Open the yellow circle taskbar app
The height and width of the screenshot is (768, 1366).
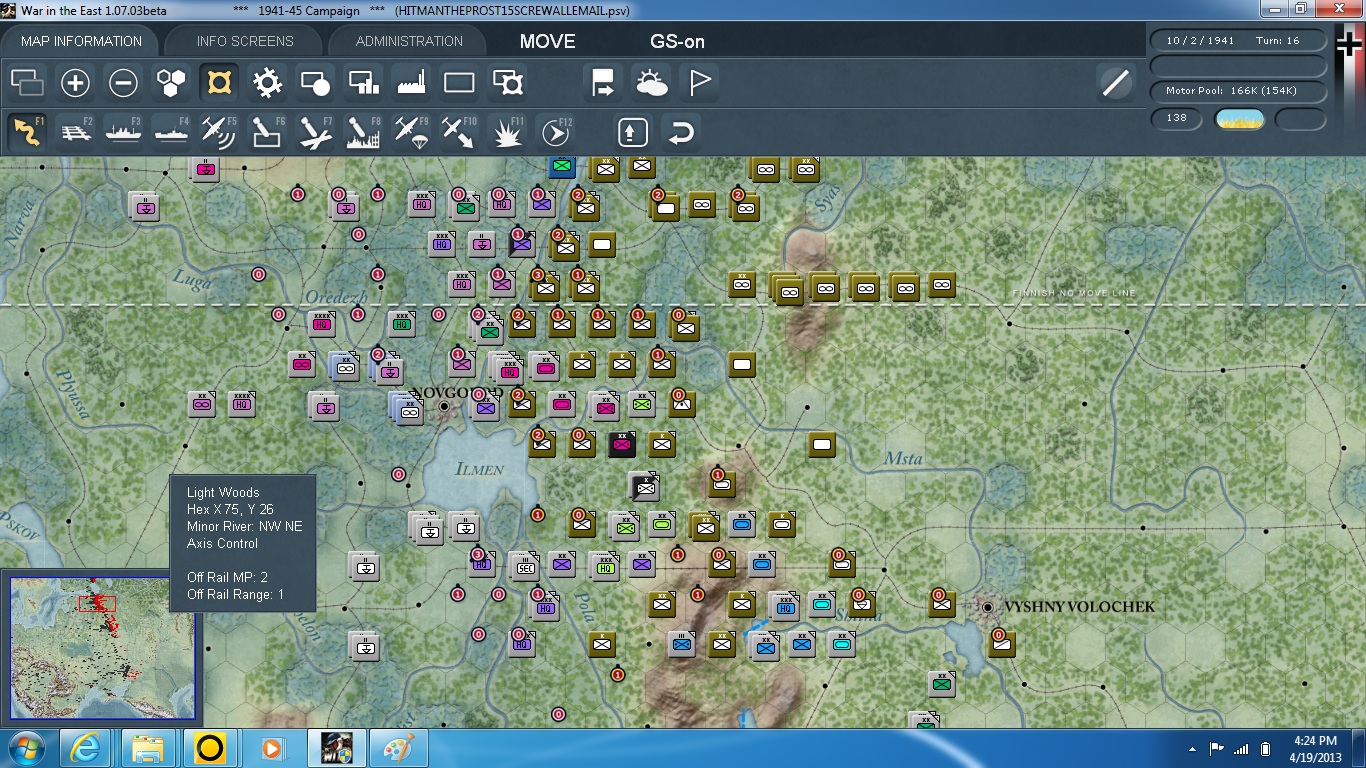point(210,748)
